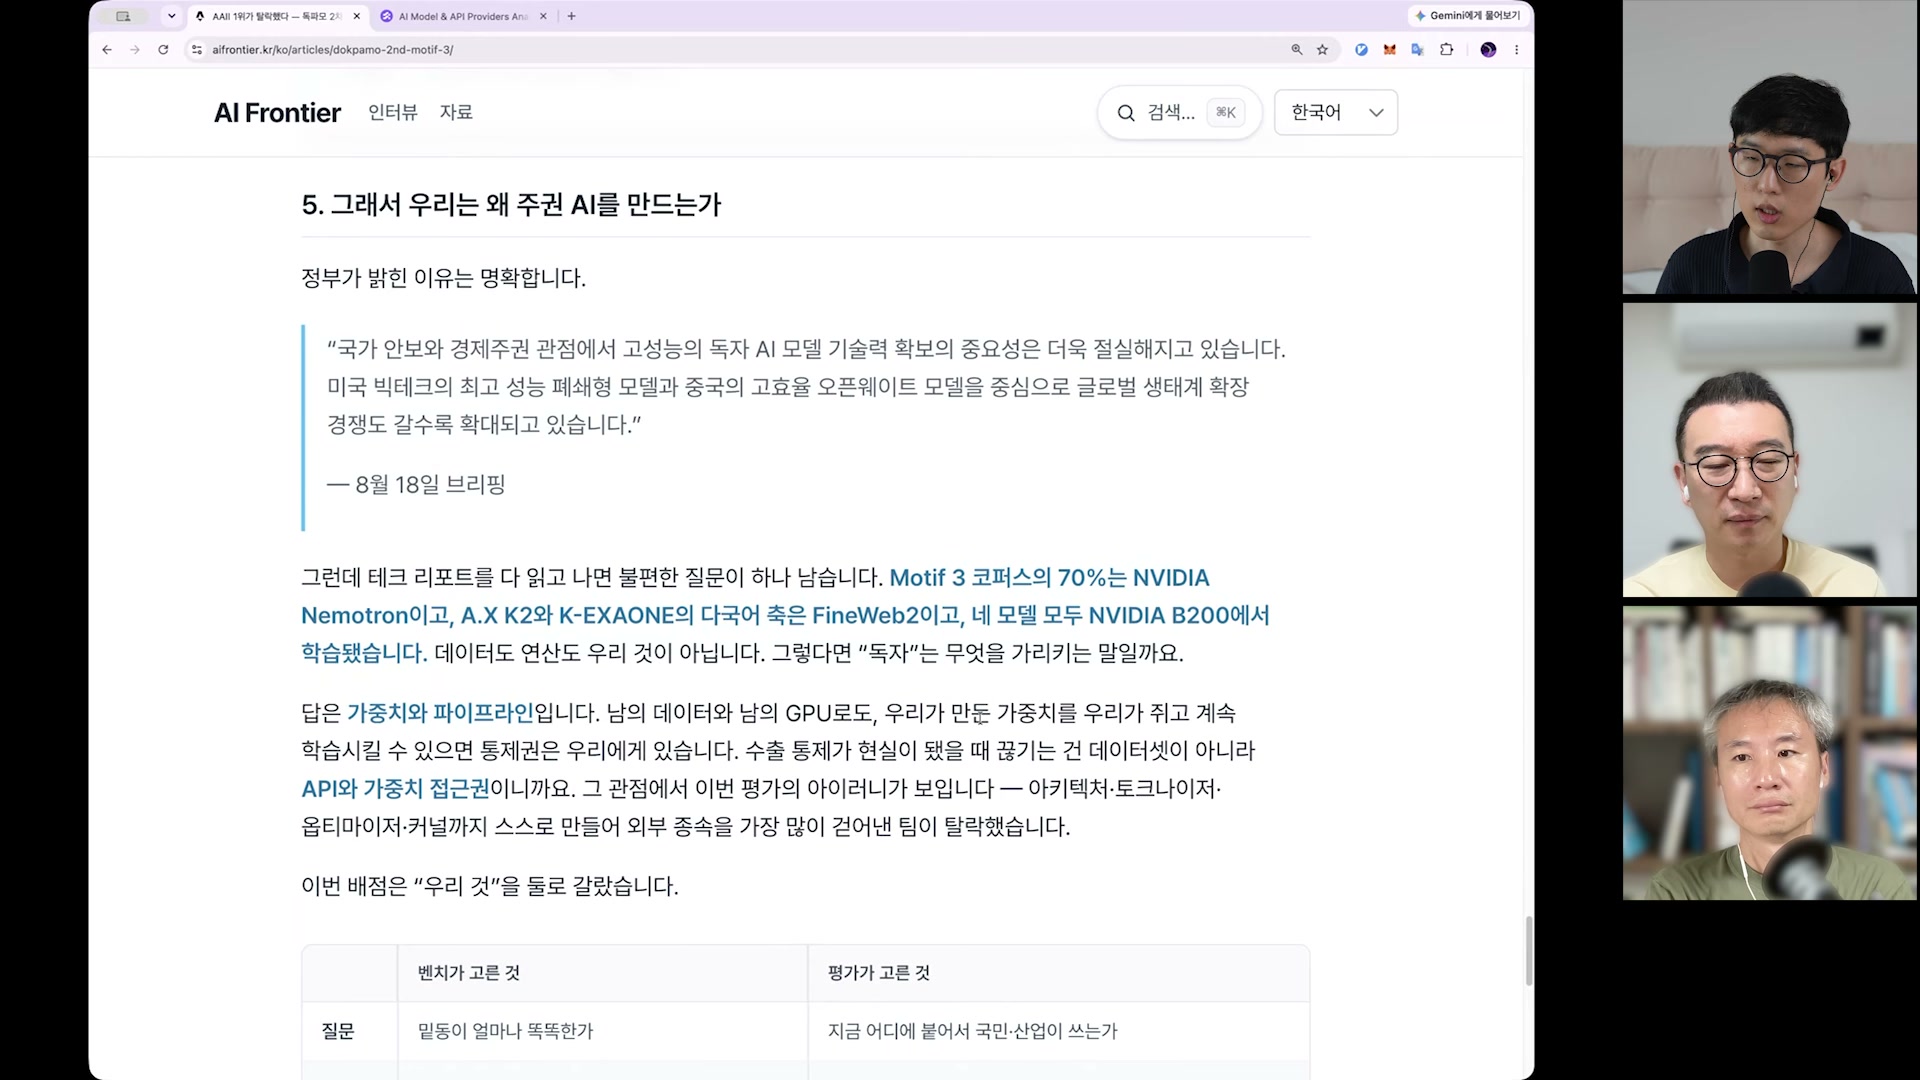This screenshot has width=1920, height=1080.
Task: Click table header 벤치가 고른 것
Action: click(468, 973)
